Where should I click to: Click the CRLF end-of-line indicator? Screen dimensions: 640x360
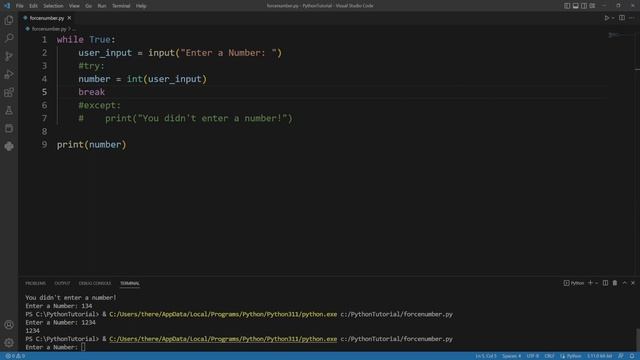point(549,356)
